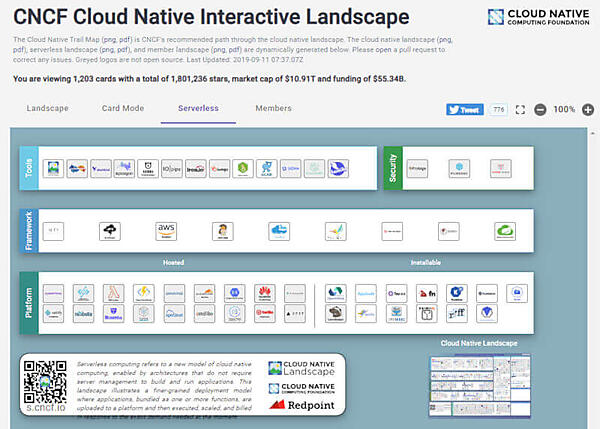Switch to the Card Mode tab
This screenshot has height=429, width=600.
pos(123,108)
